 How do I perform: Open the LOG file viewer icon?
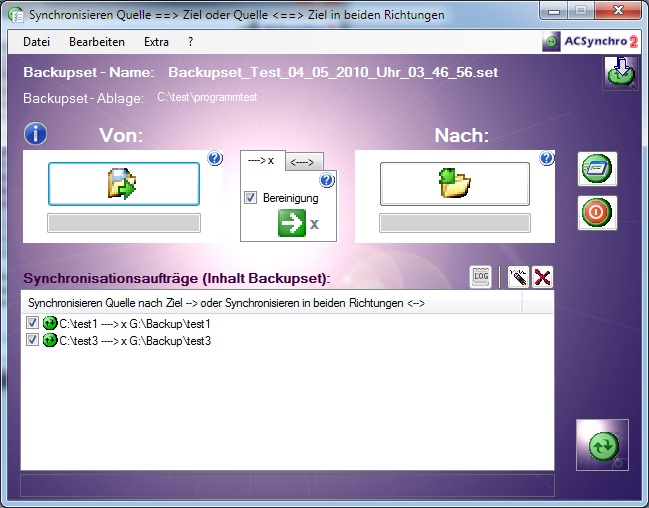(481, 277)
